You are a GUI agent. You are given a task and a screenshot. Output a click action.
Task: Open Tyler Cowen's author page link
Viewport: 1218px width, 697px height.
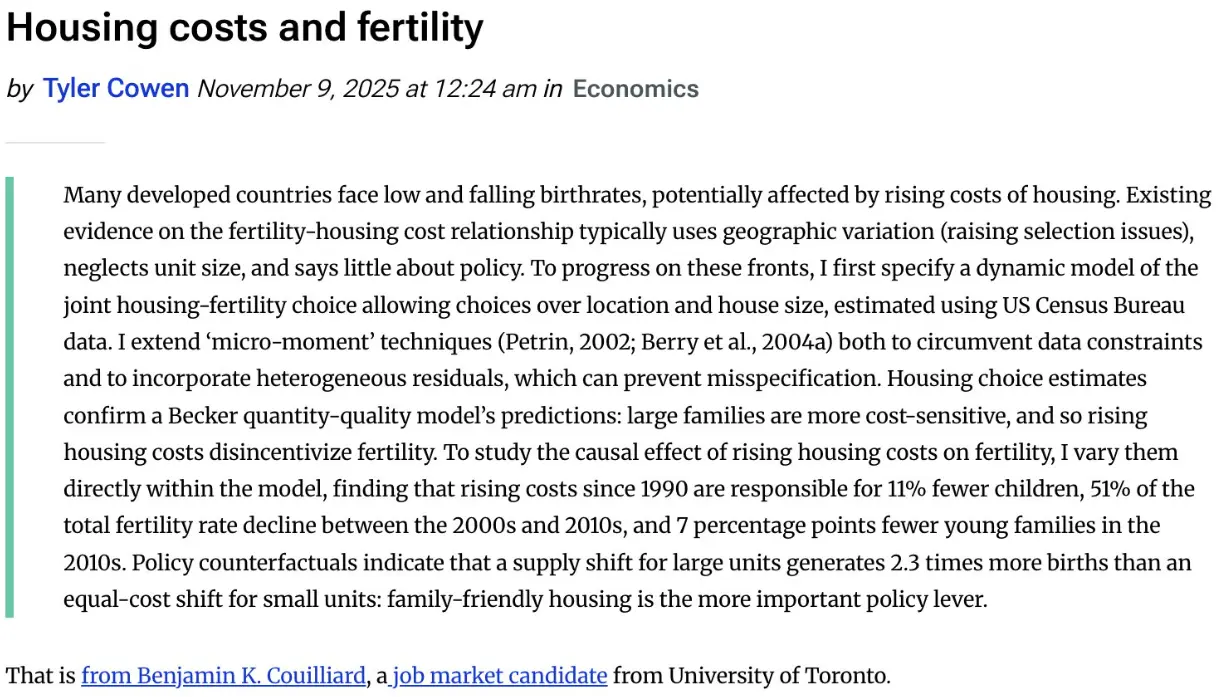[115, 89]
